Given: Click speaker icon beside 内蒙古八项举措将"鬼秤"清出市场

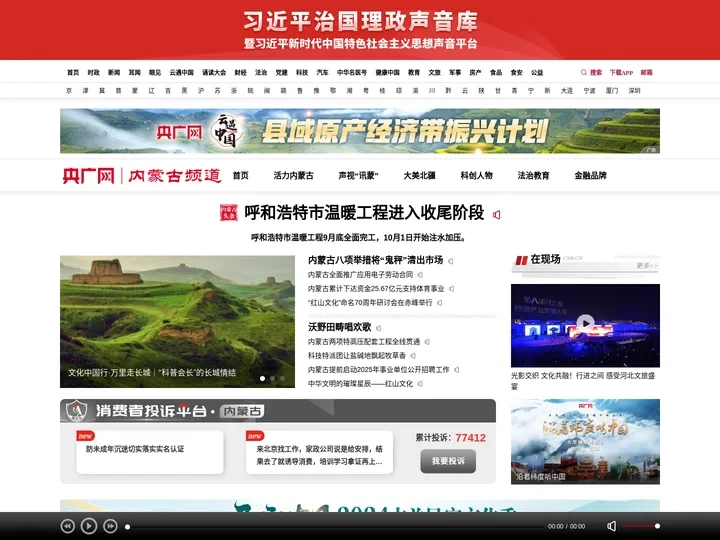Looking at the screenshot, I should click(x=450, y=261).
